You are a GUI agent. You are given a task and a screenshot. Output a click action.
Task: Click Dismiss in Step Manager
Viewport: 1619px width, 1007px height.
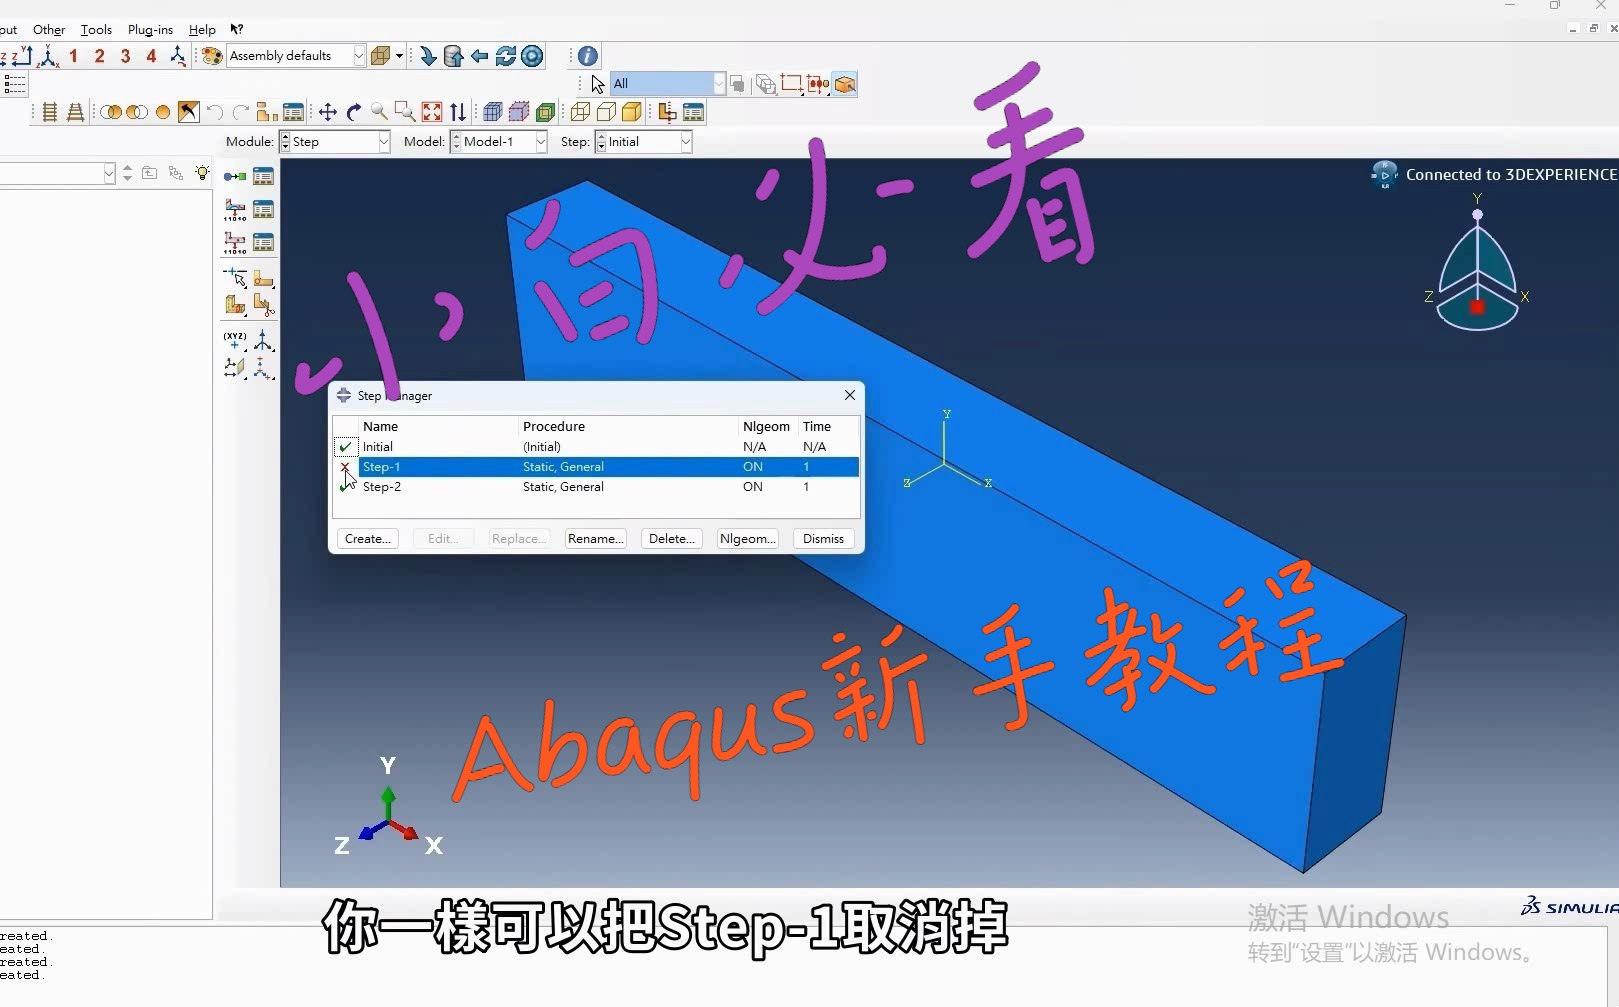click(824, 539)
